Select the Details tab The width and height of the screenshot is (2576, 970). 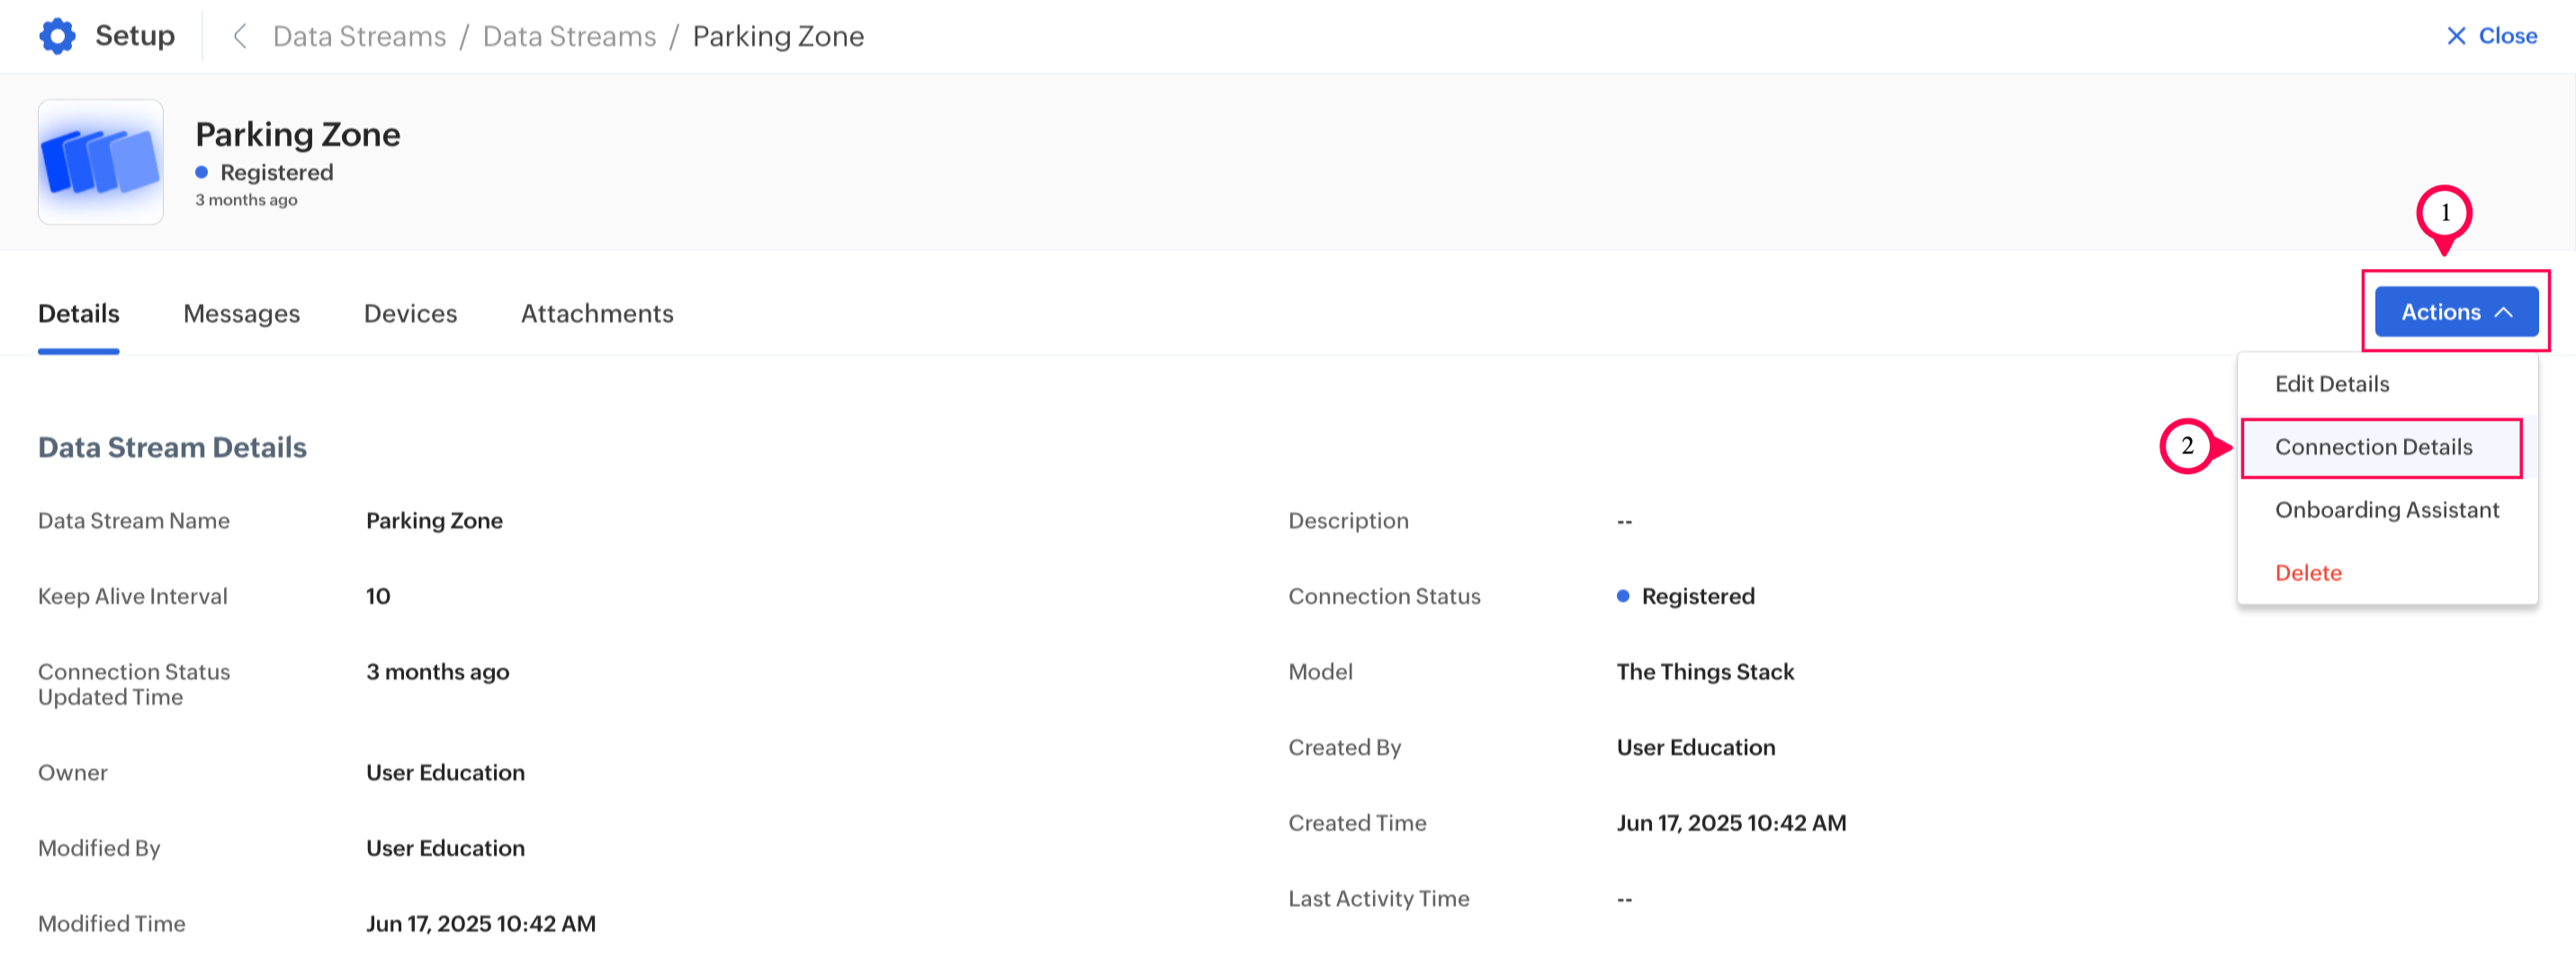click(78, 314)
